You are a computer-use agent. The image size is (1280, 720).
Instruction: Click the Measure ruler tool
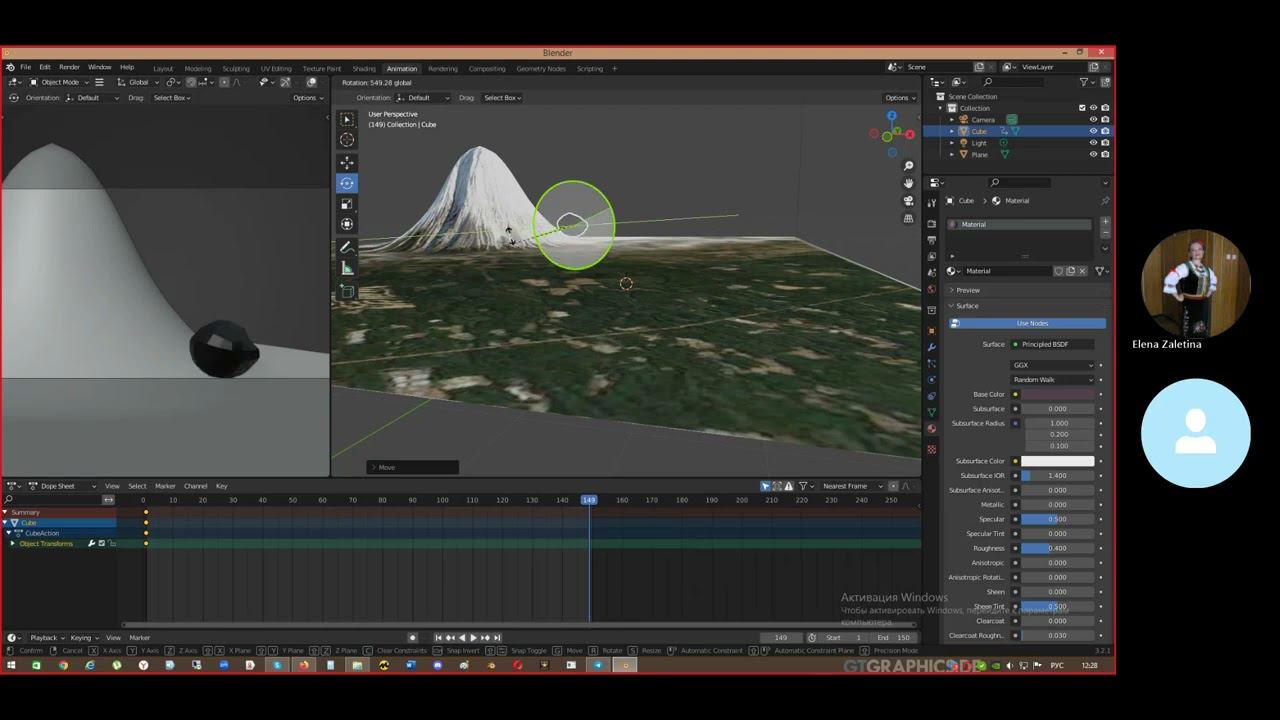(347, 268)
